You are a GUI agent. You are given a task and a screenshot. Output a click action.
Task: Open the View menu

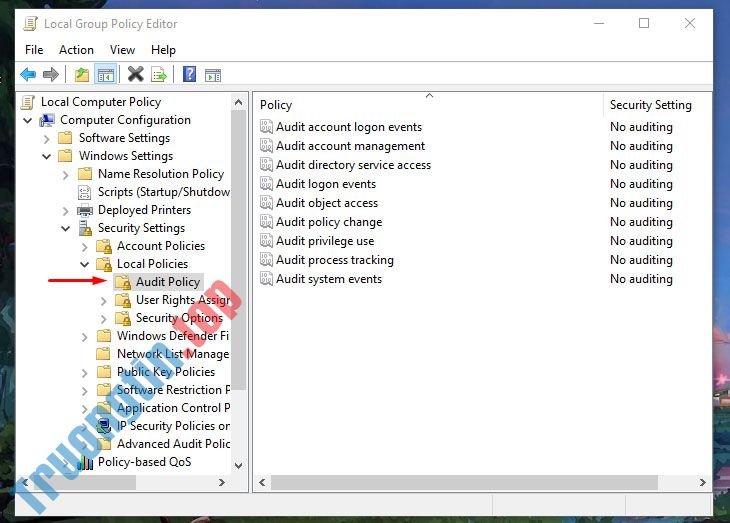122,50
